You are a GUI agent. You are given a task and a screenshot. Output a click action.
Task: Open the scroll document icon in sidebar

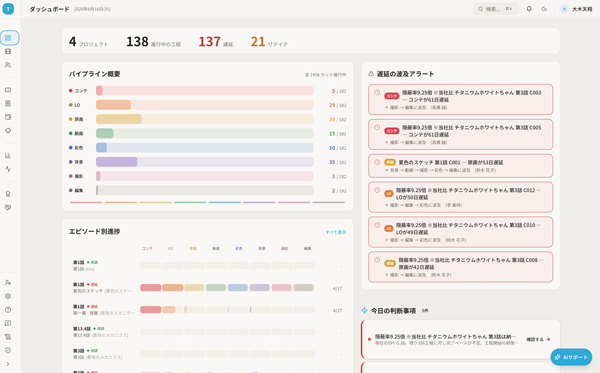8,337
